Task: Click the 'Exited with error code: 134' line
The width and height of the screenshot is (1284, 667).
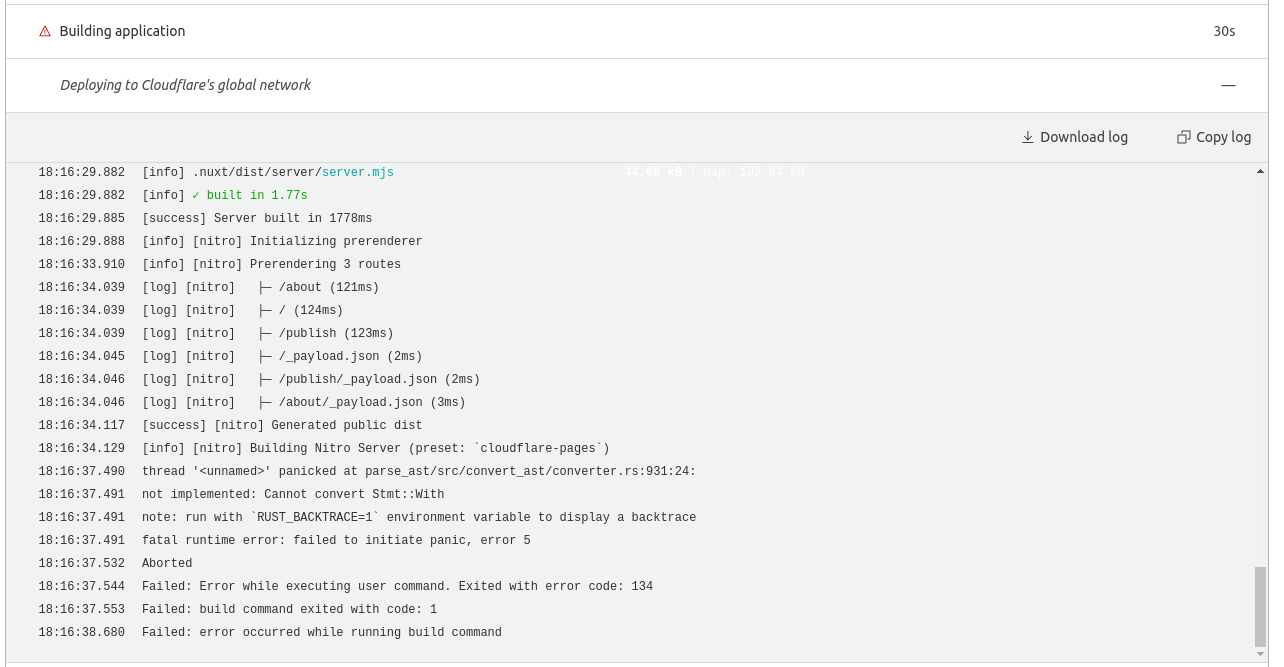Action: click(x=397, y=587)
